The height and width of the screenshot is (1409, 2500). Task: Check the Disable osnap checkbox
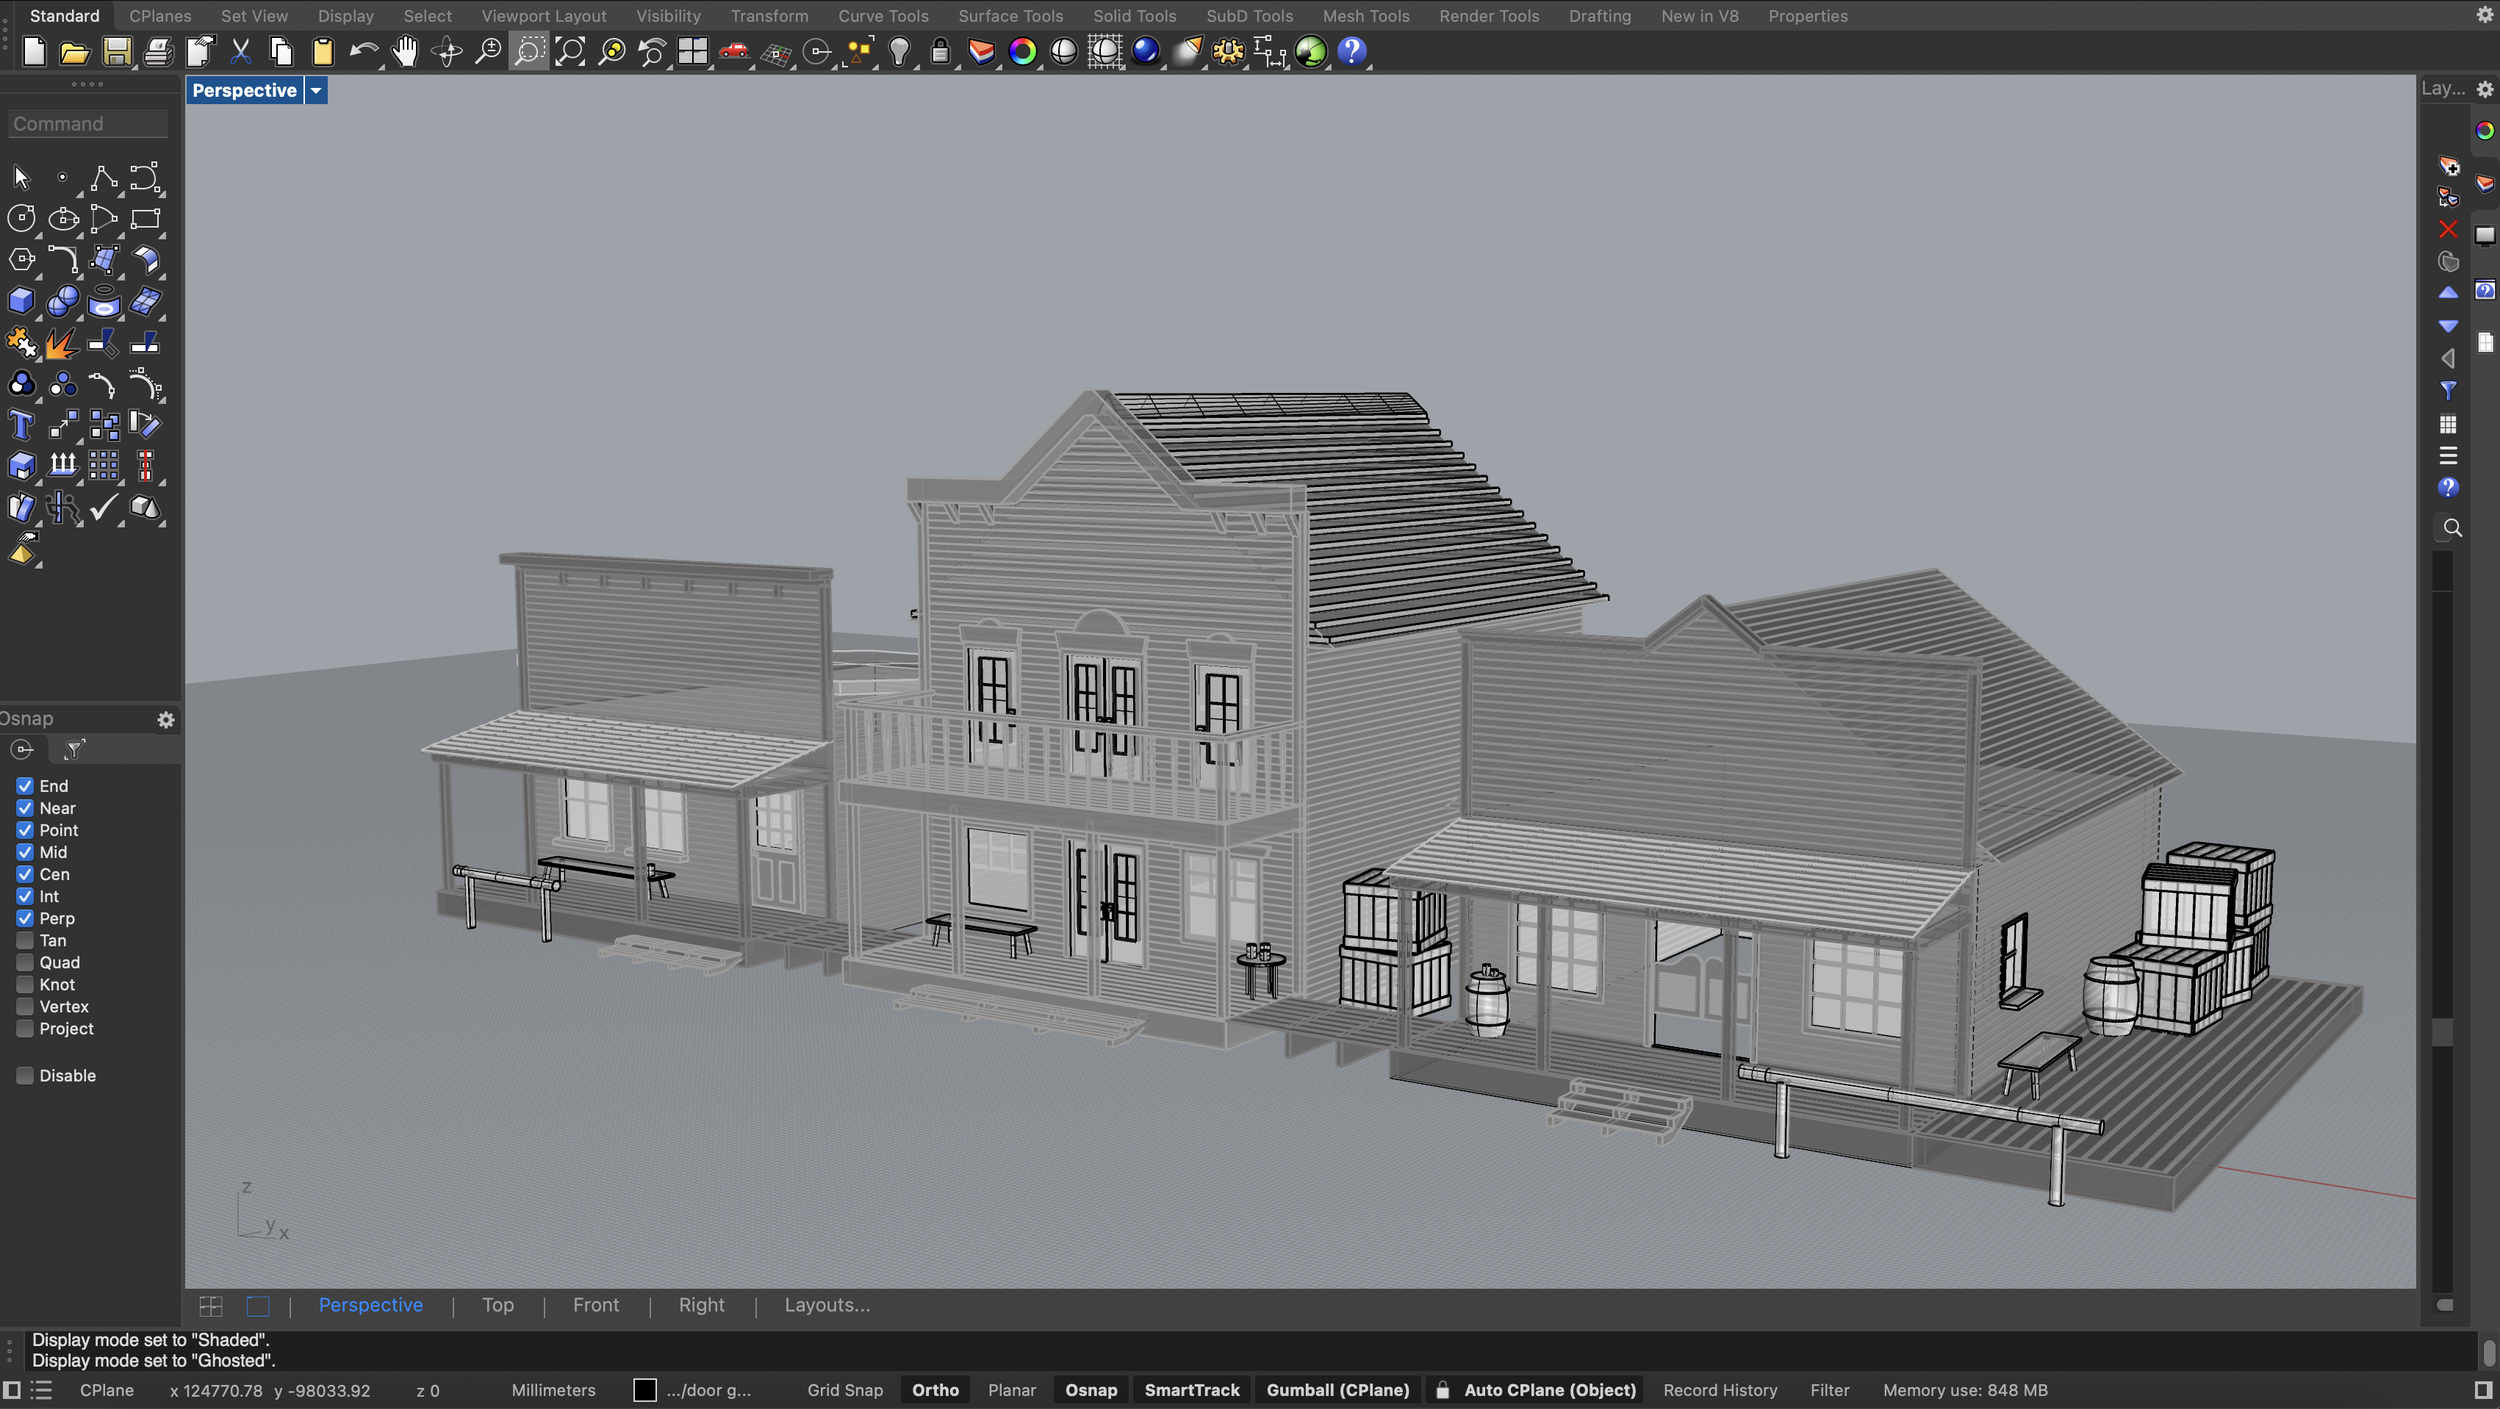(x=25, y=1075)
